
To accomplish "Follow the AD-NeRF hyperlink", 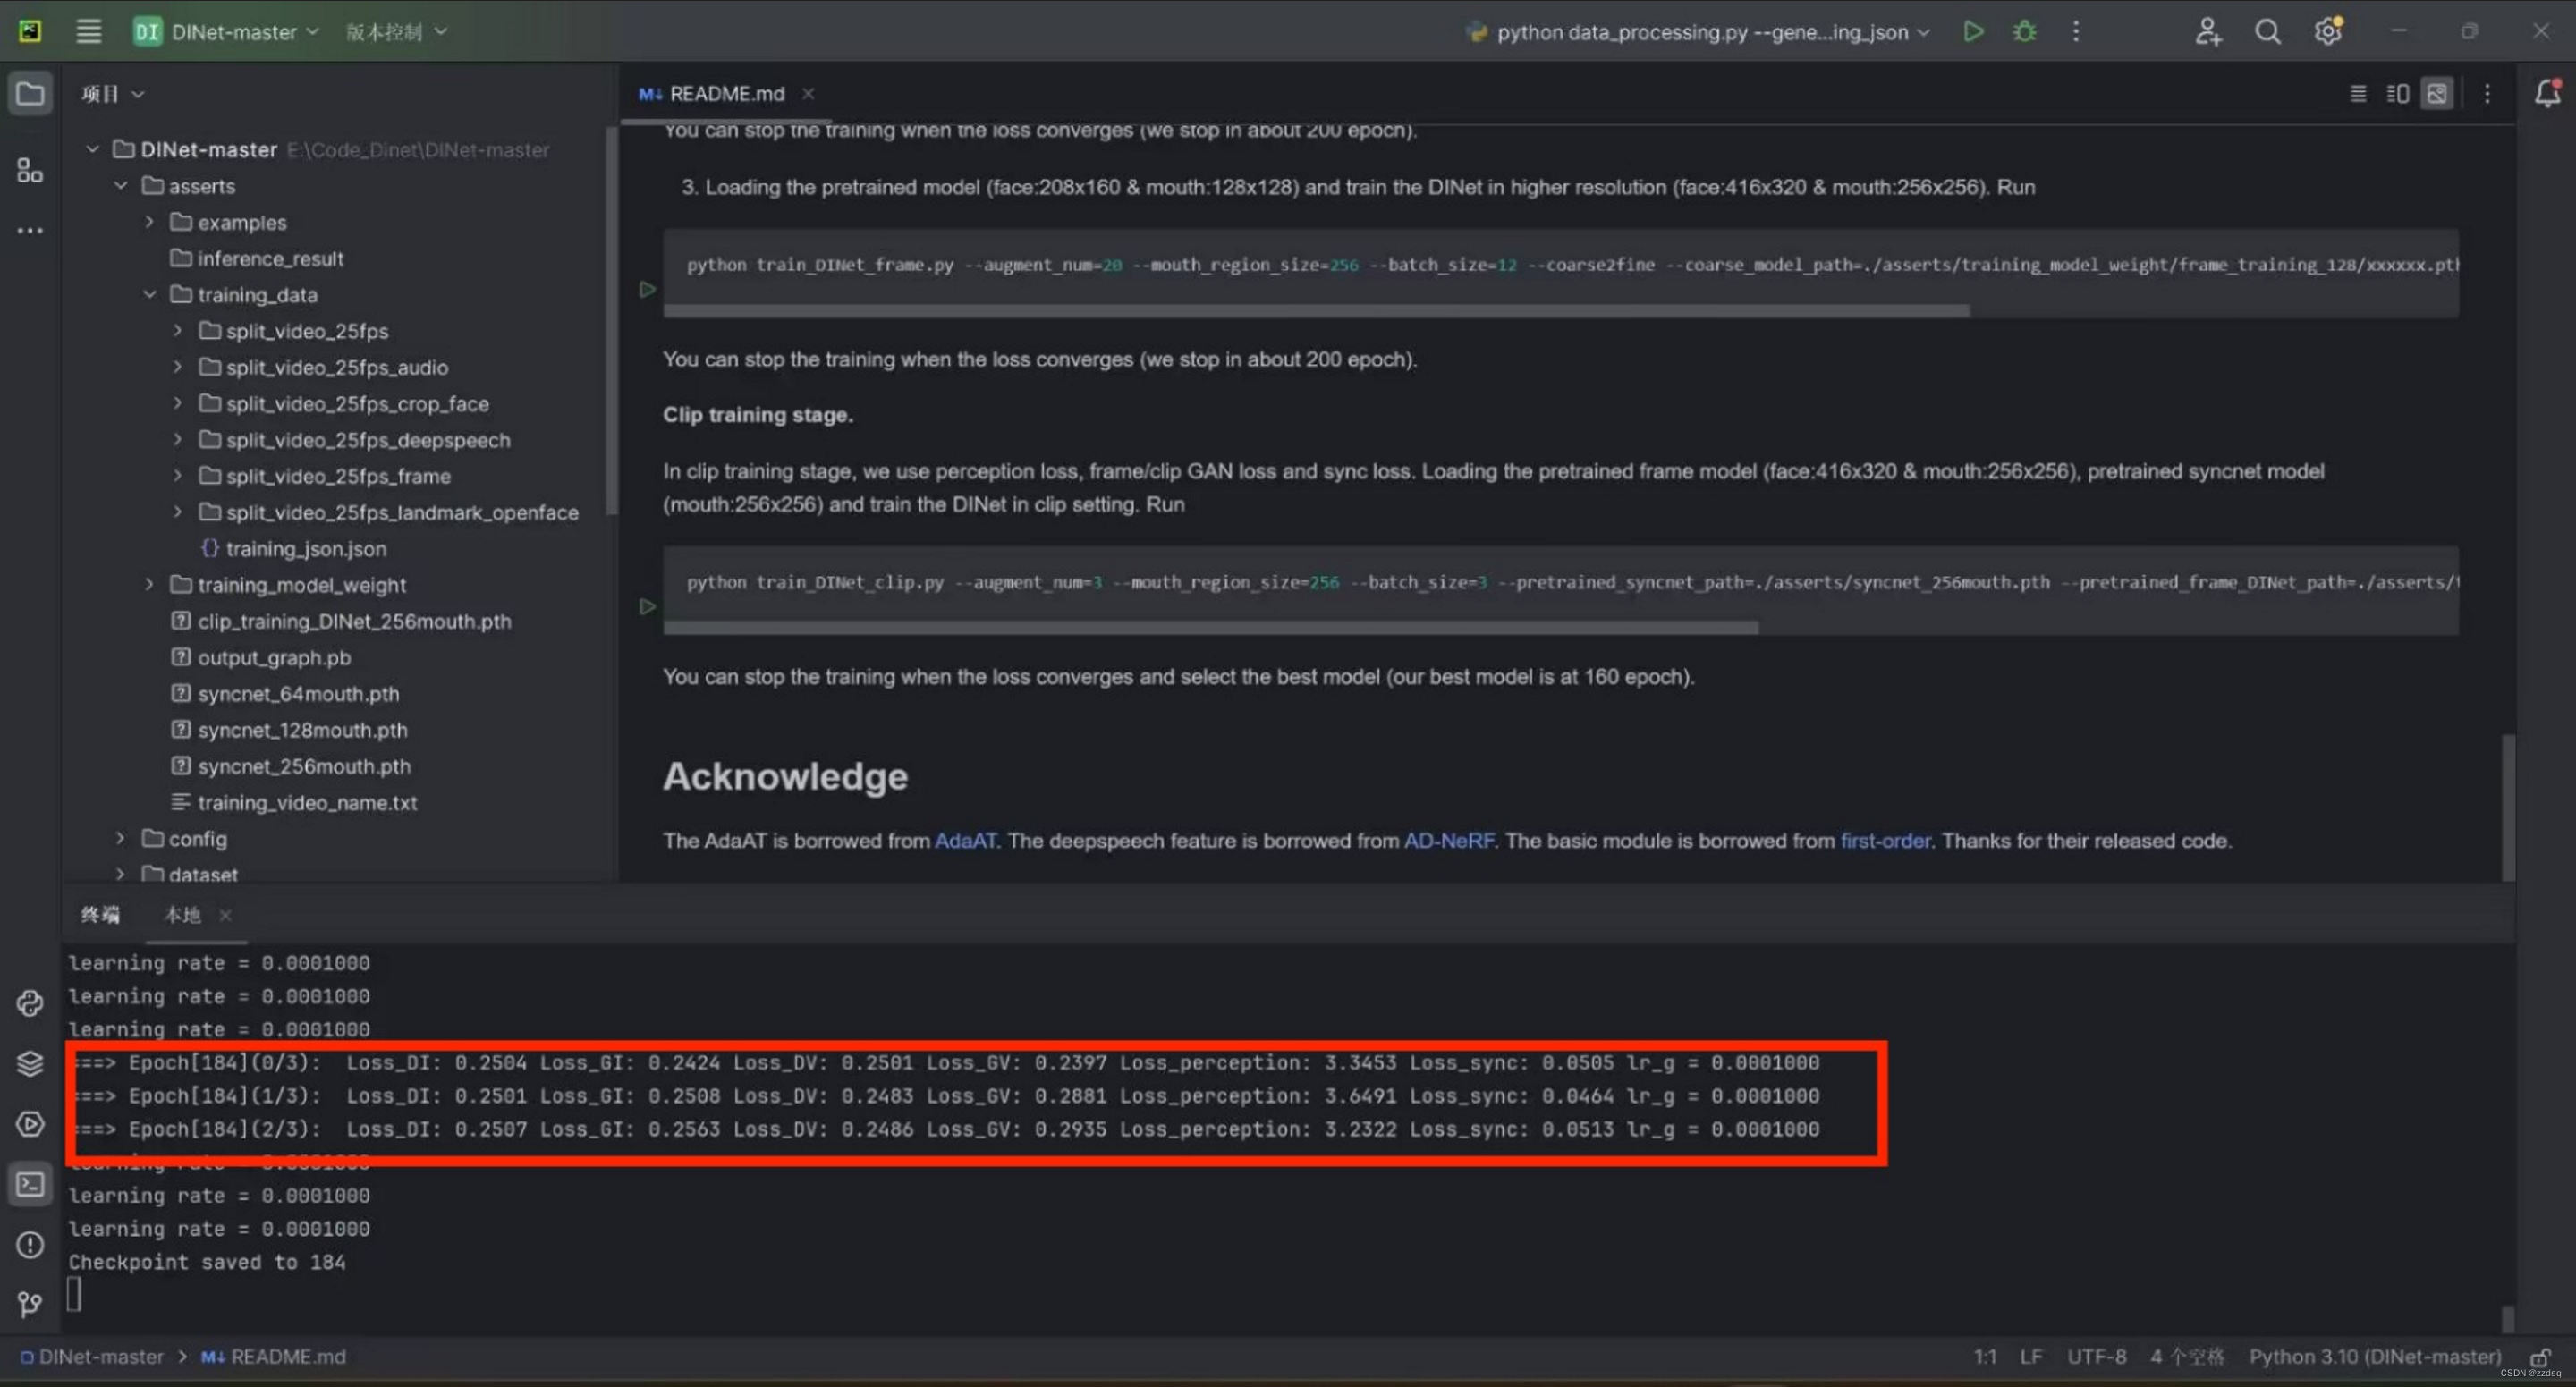I will 1448,840.
